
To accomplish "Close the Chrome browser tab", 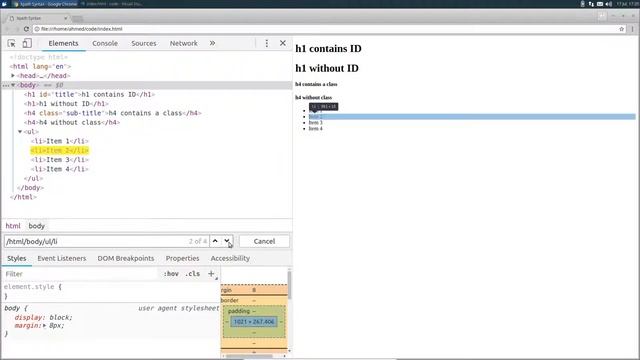I will point(65,18).
